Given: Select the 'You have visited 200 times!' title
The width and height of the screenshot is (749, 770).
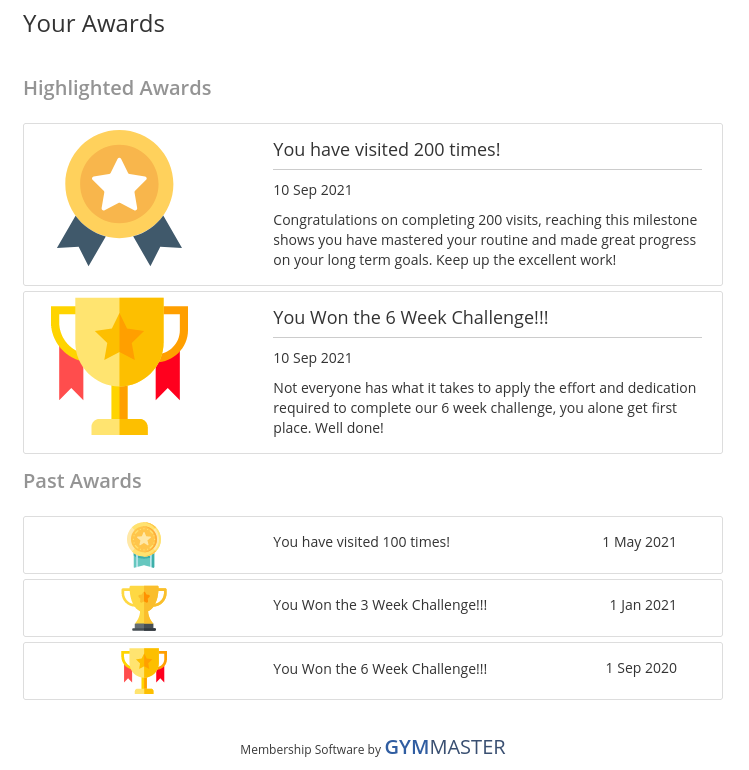Looking at the screenshot, I should 387,150.
